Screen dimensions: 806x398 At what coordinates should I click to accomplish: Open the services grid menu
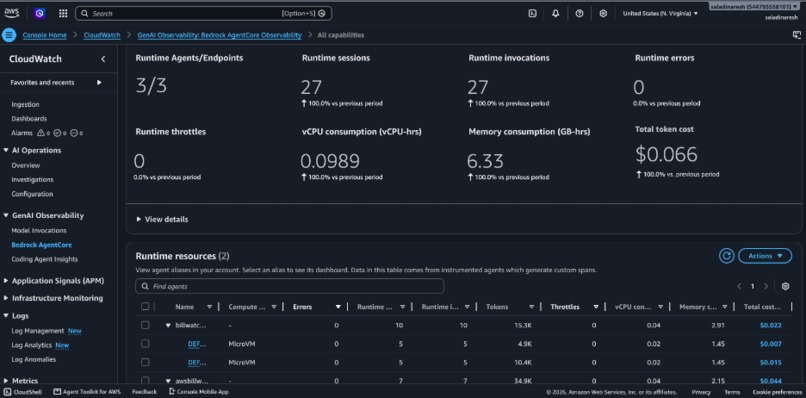tap(63, 13)
